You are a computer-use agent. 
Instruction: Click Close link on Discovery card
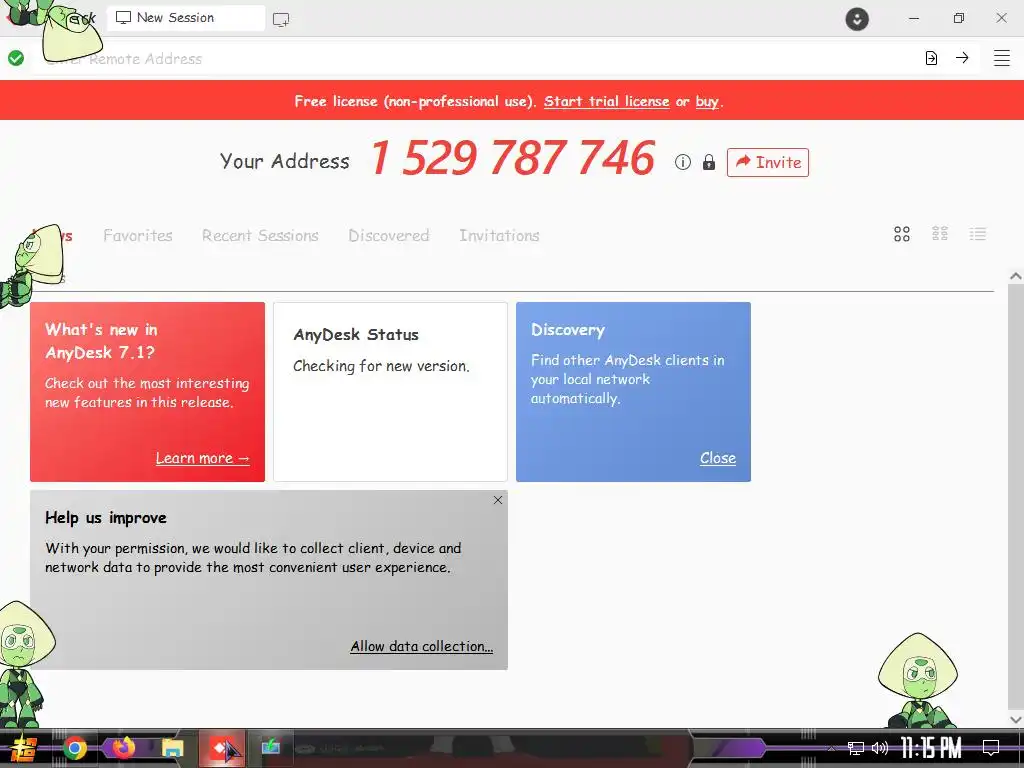(x=718, y=458)
